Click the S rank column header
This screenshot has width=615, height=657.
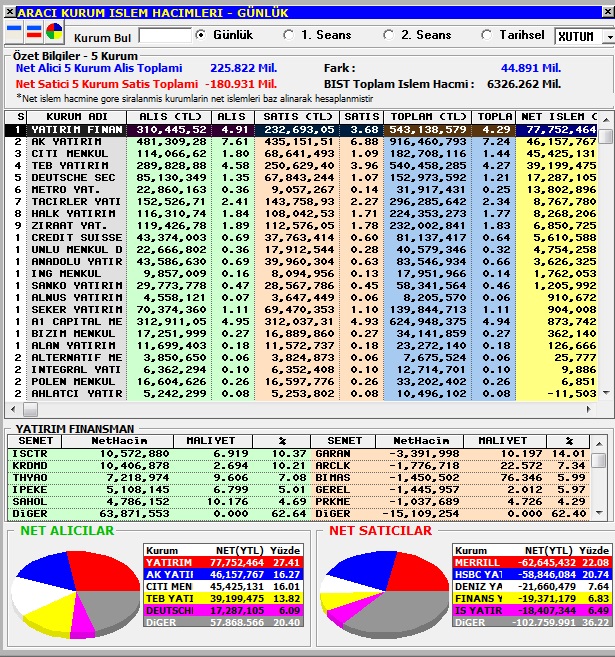[x=16, y=116]
